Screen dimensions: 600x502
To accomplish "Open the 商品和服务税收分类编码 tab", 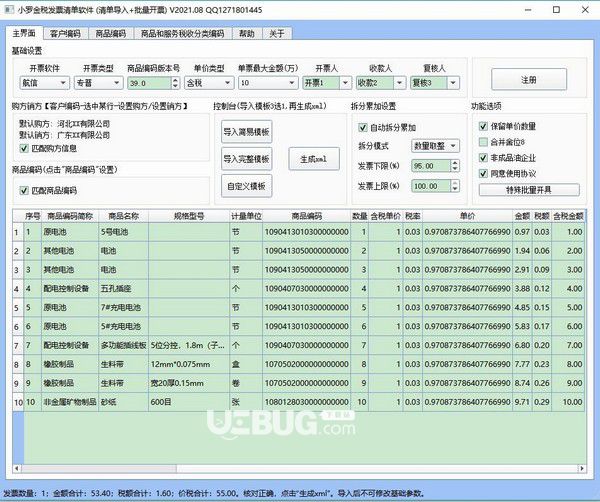I will [183, 34].
